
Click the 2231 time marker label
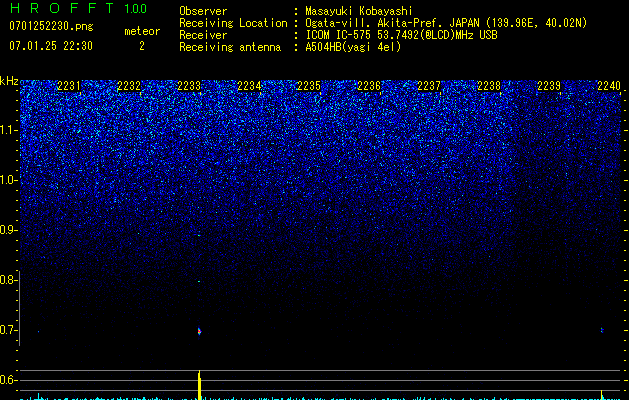pyautogui.click(x=69, y=86)
